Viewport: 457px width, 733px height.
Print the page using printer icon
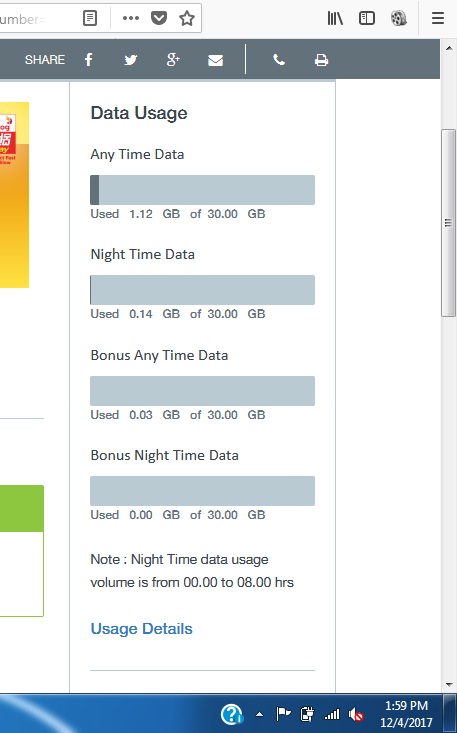point(321,60)
